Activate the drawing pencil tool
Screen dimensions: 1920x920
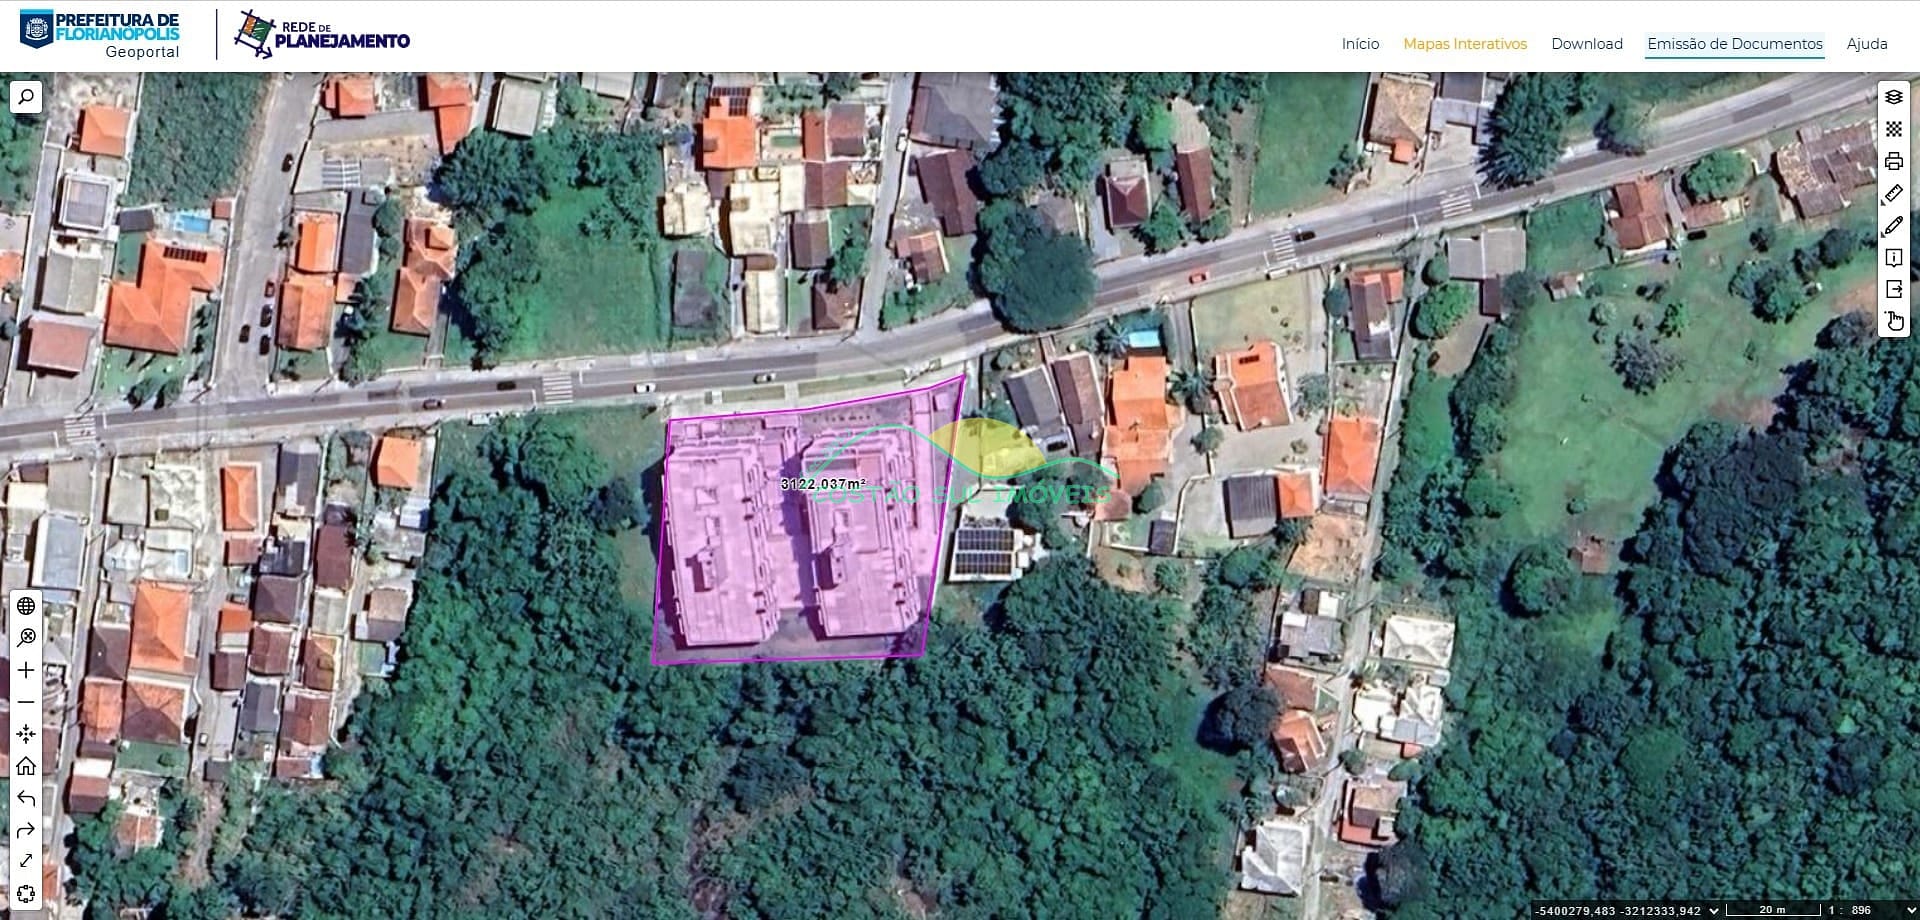1893,226
